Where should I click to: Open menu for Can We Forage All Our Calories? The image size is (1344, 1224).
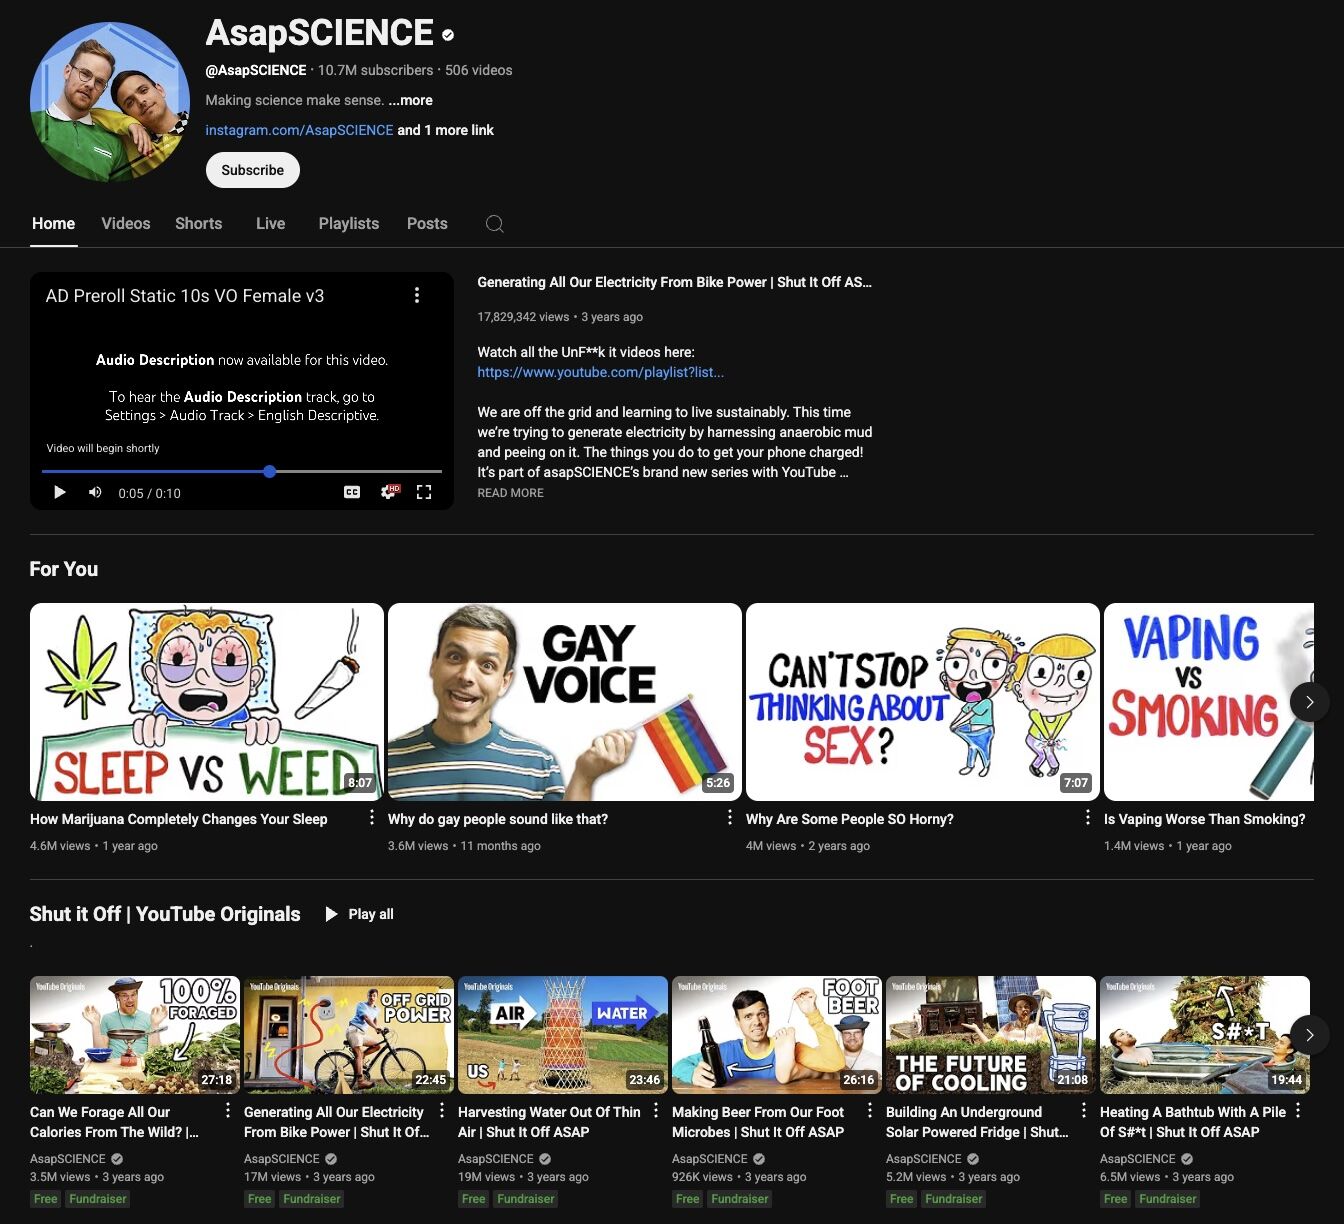click(228, 1111)
